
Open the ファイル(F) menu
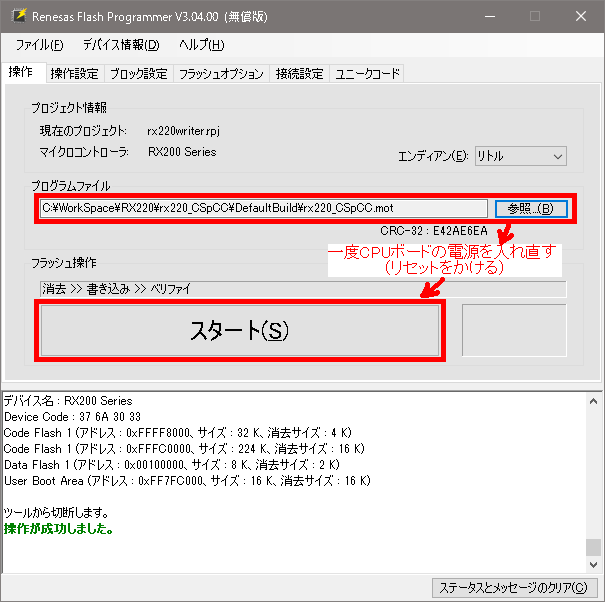[x=39, y=45]
